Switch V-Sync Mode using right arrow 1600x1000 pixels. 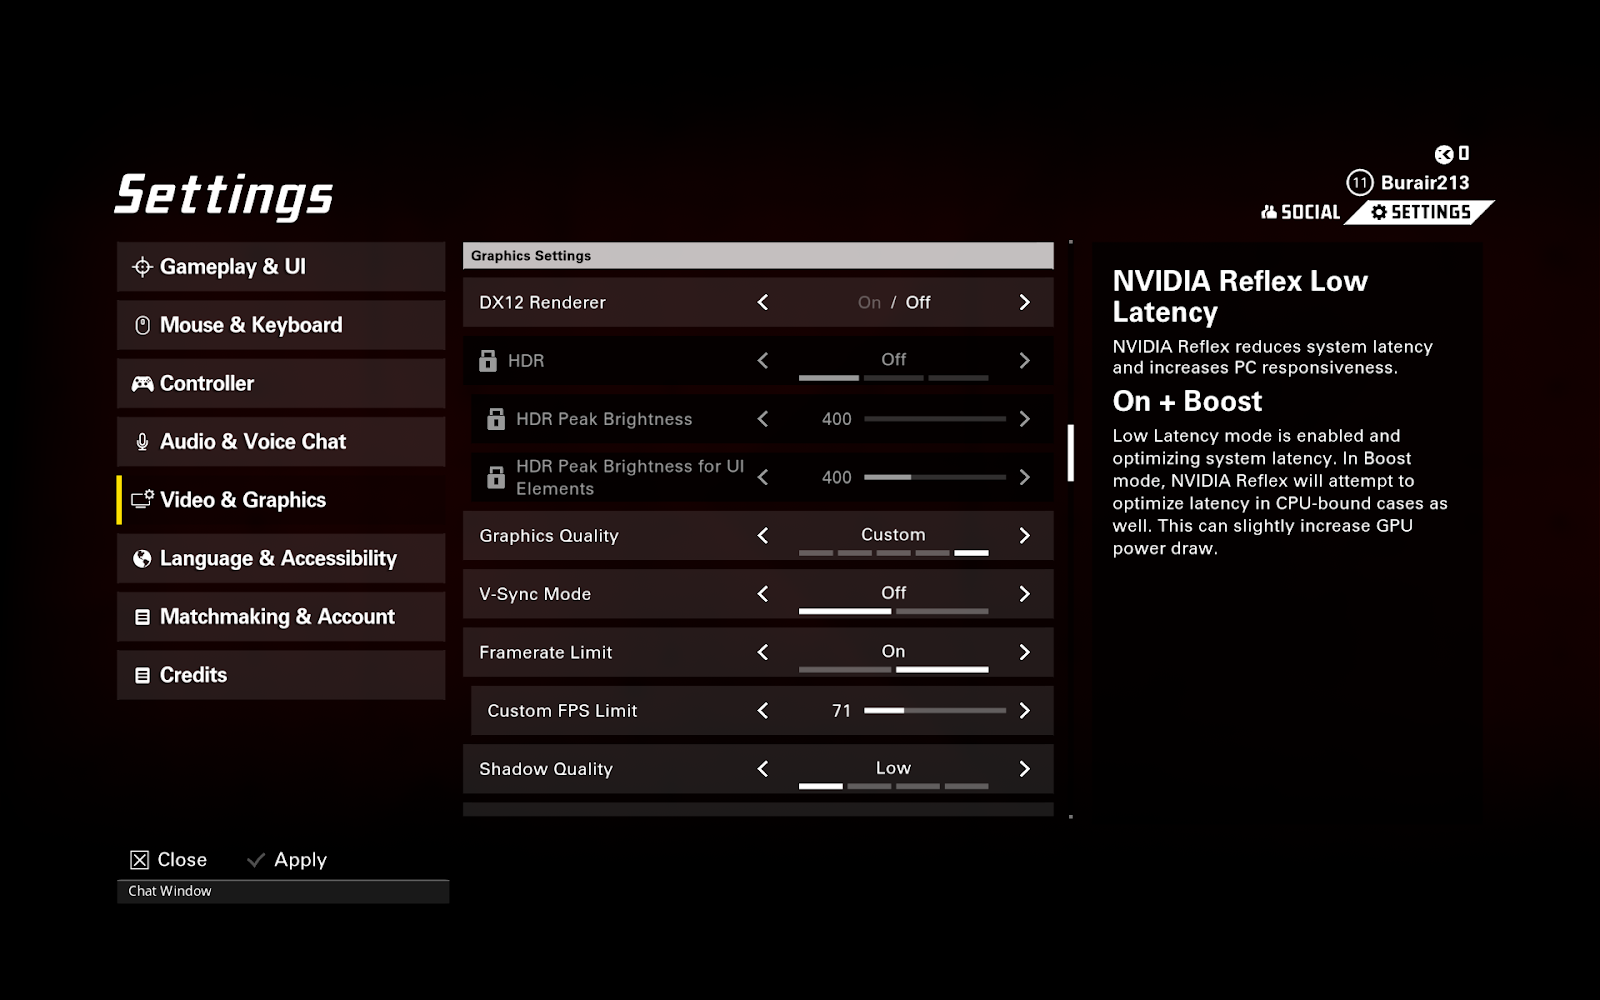[1024, 594]
